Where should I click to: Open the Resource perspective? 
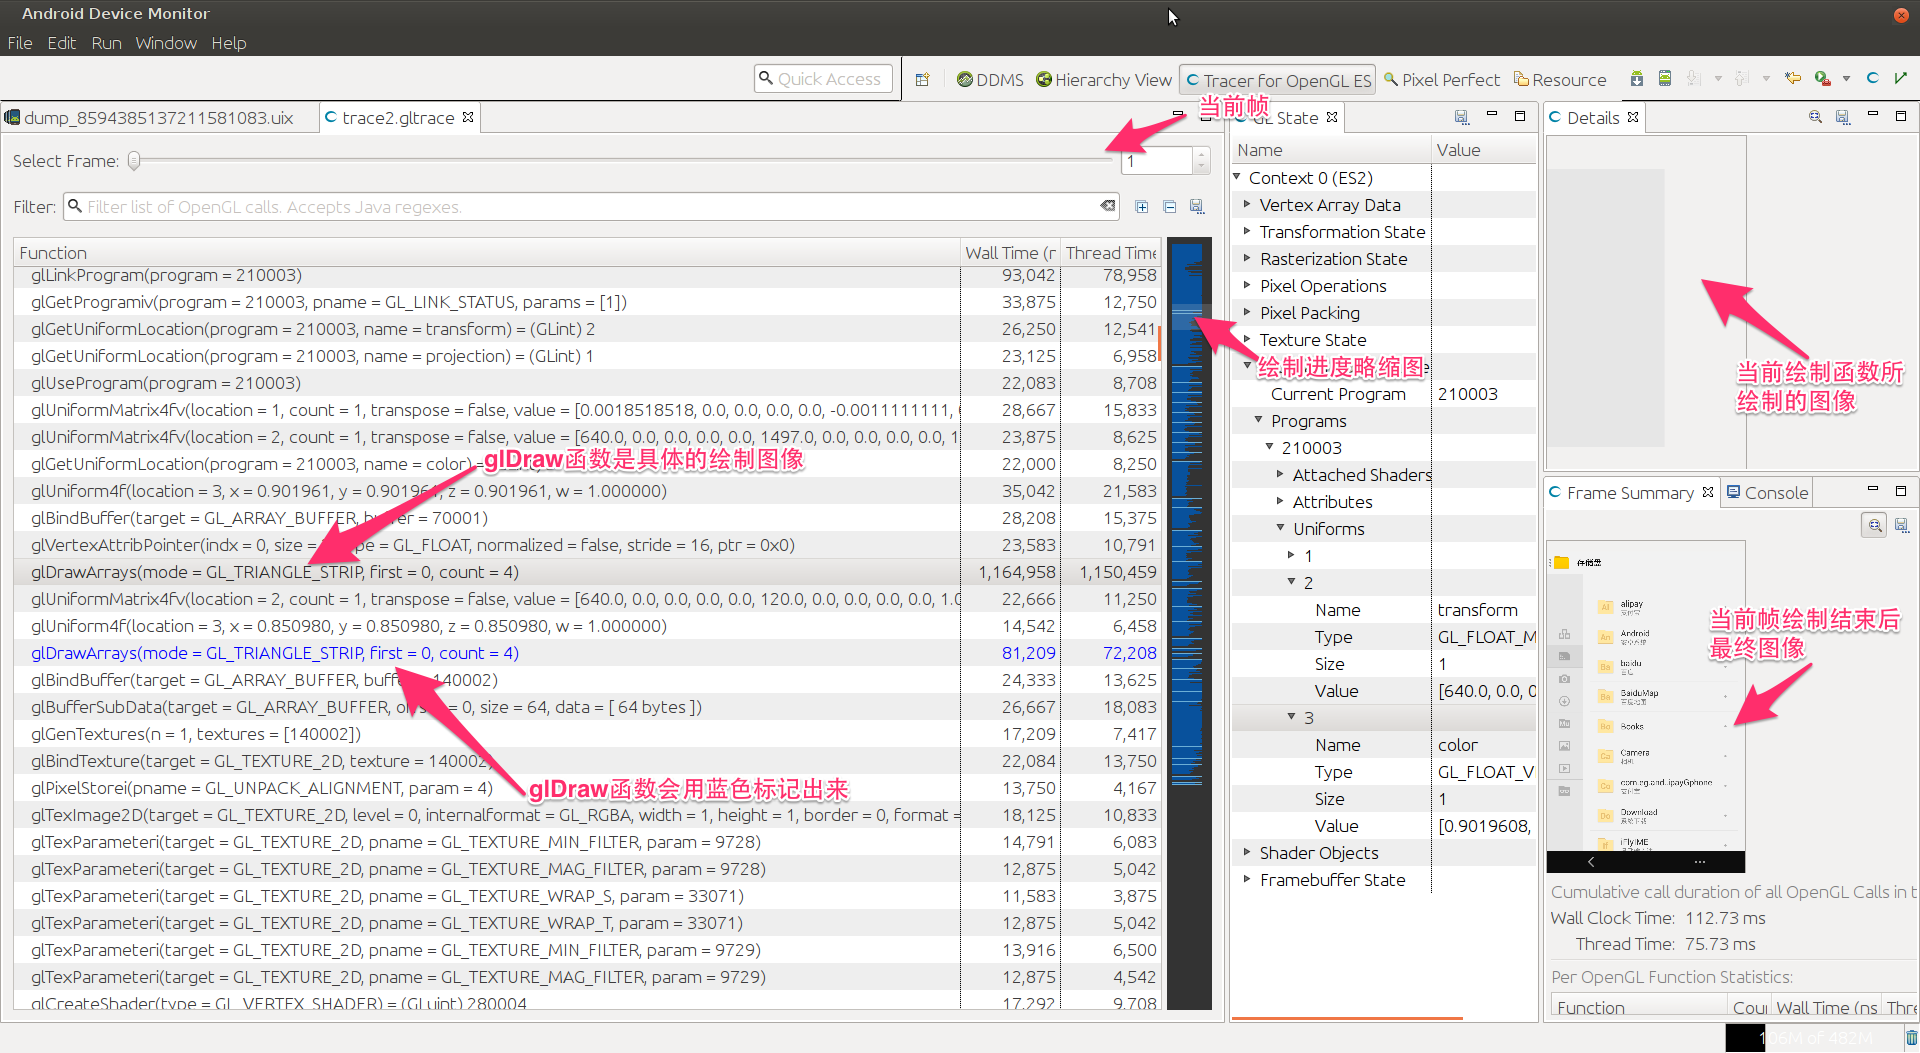click(1560, 80)
